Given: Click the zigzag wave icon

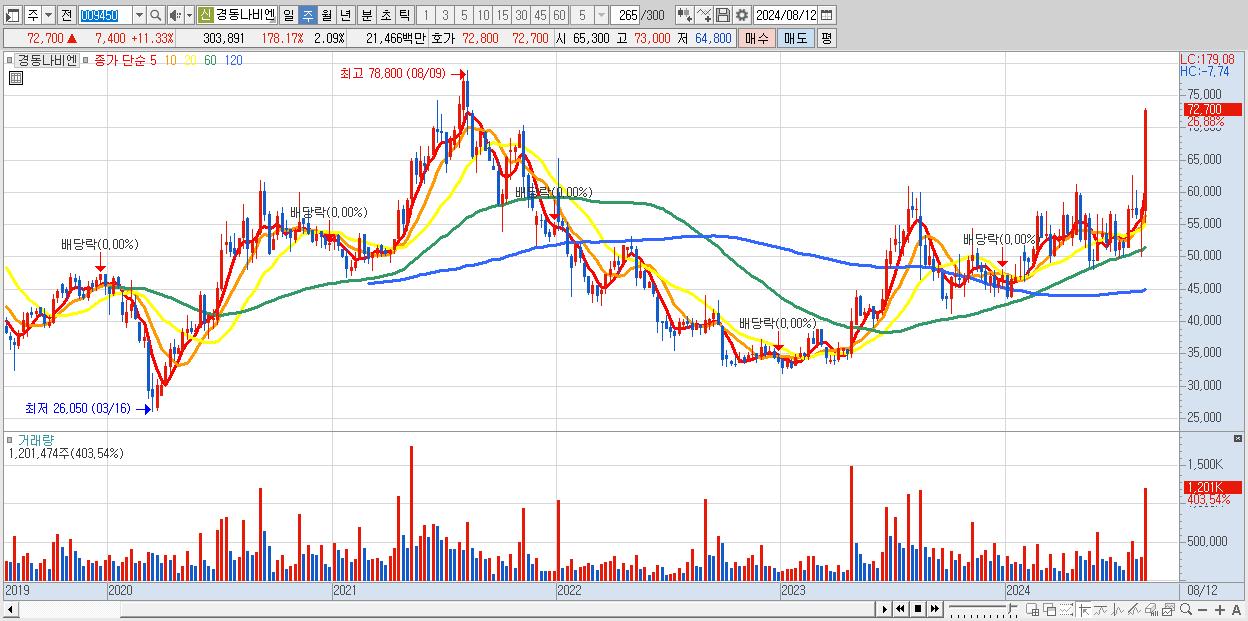Looking at the screenshot, I should click(1118, 610).
